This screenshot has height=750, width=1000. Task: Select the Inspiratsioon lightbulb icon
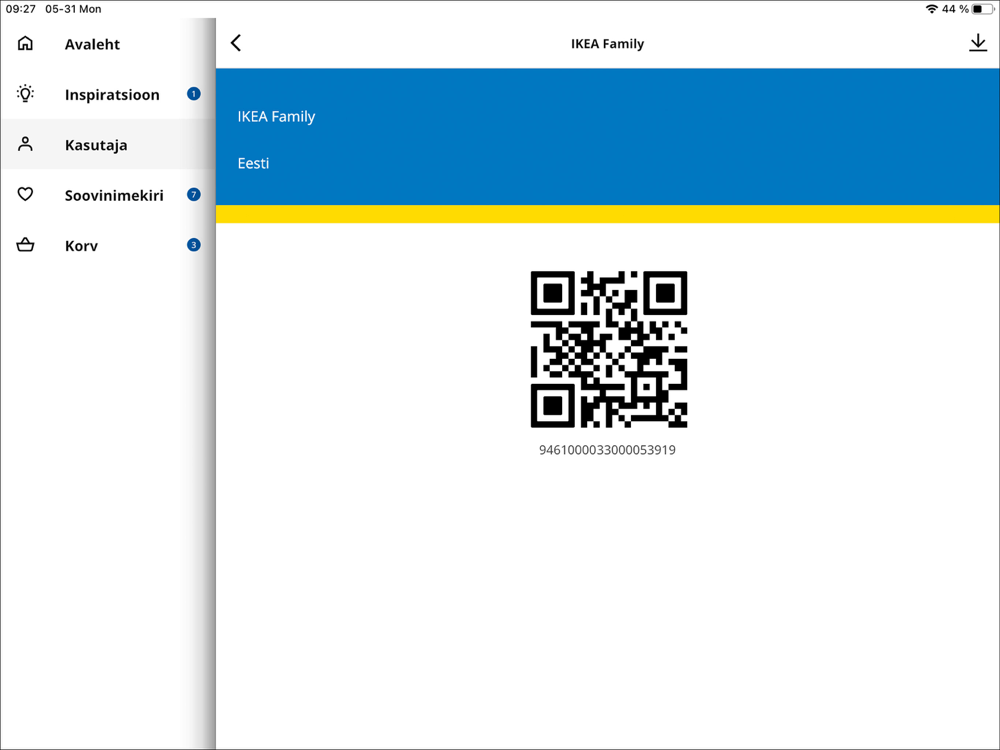26,94
